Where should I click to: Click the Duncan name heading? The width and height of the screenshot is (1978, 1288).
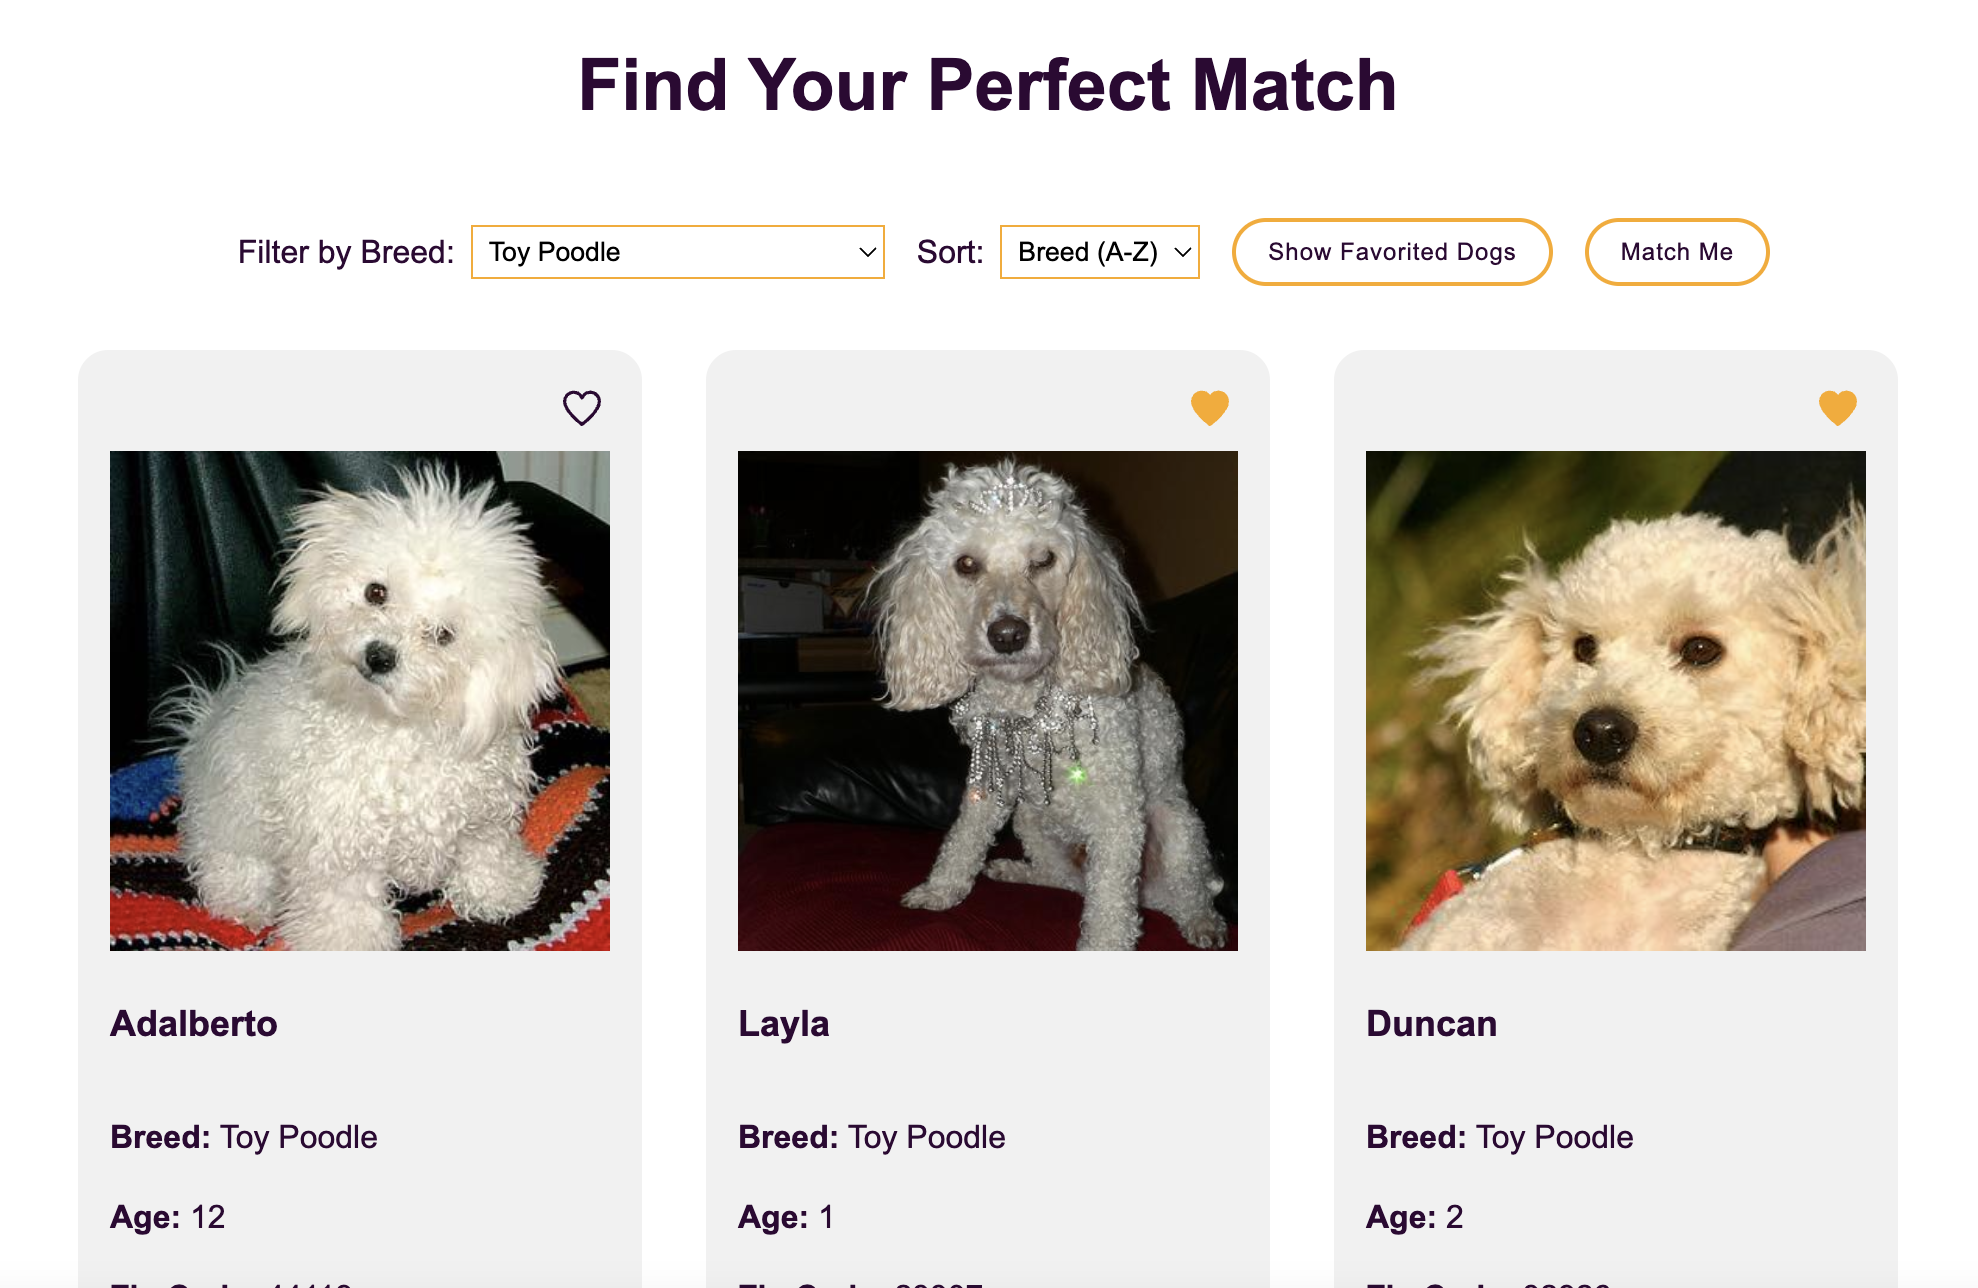1432,1024
